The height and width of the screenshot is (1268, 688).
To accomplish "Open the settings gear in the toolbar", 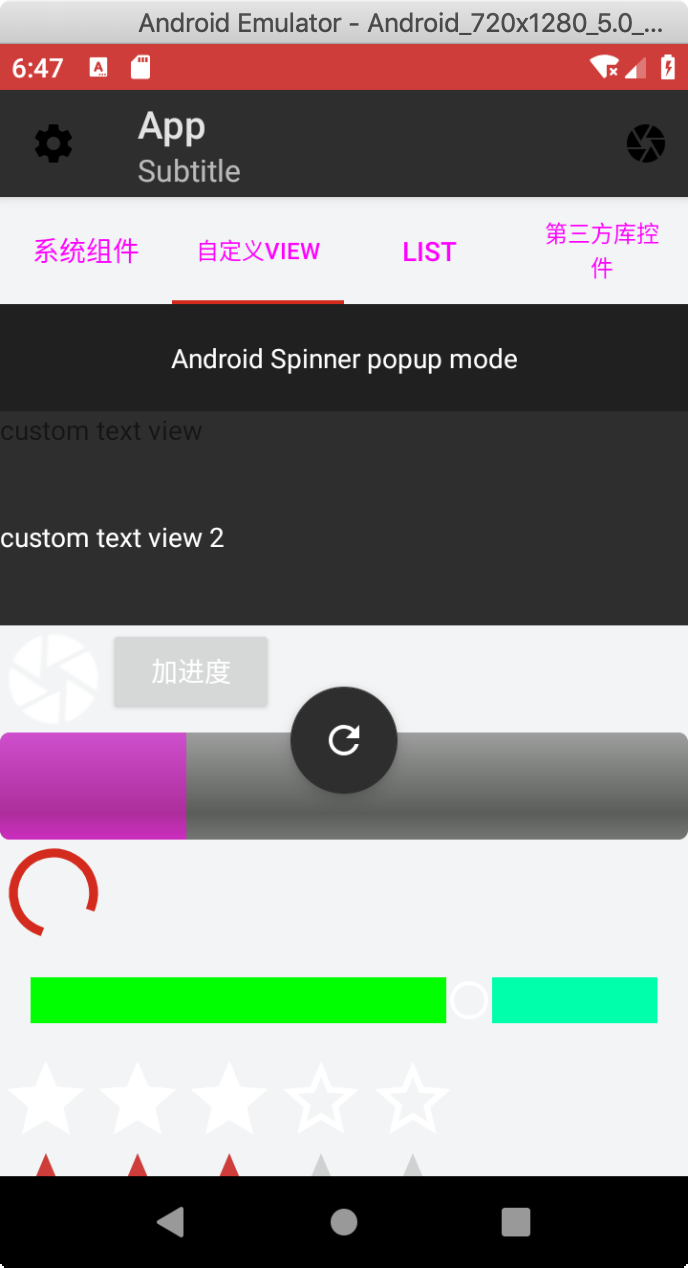I will (52, 142).
